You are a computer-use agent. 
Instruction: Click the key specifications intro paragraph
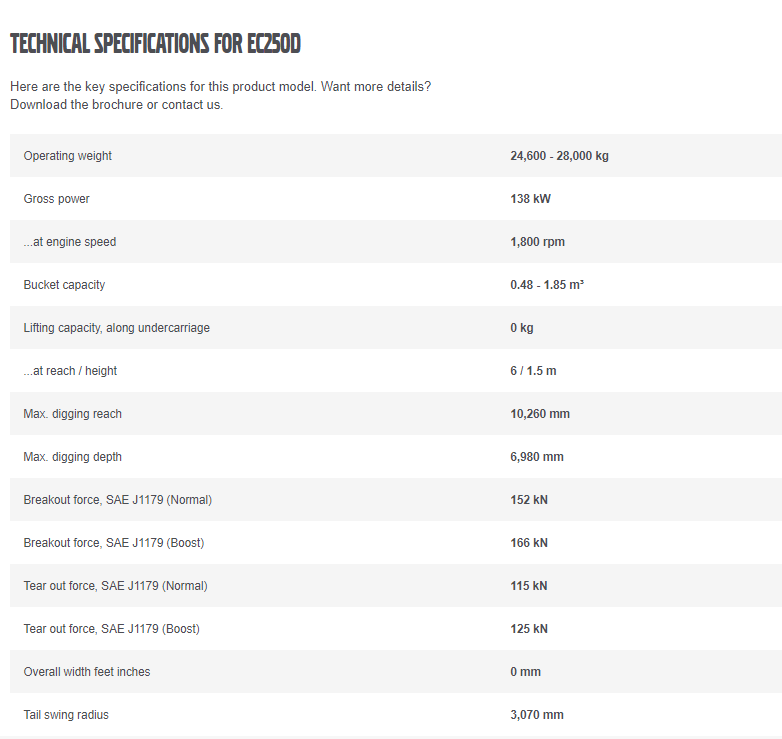point(220,95)
